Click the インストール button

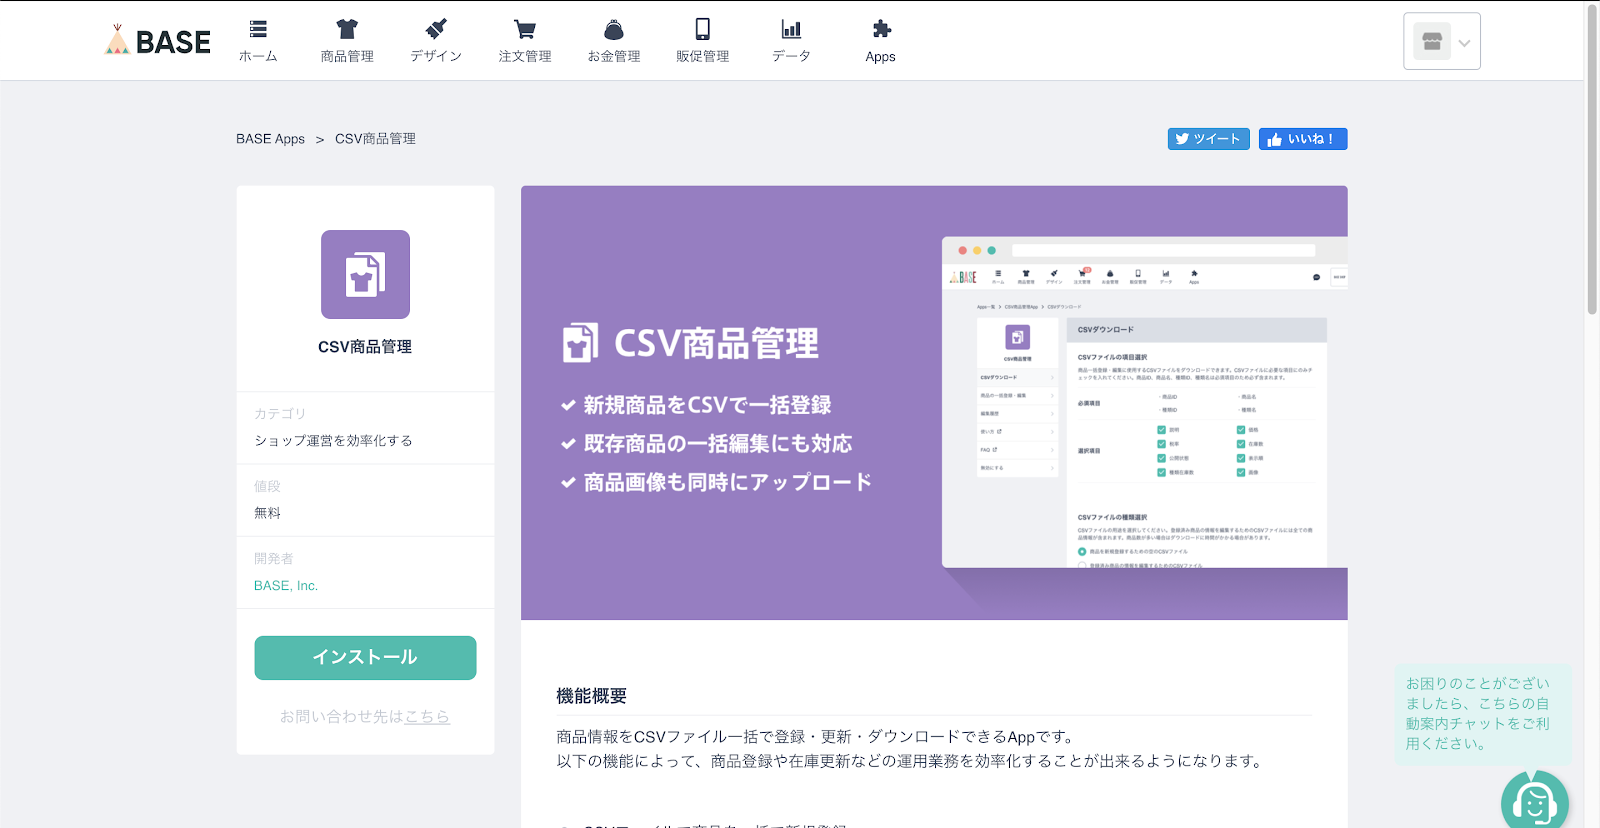click(365, 658)
